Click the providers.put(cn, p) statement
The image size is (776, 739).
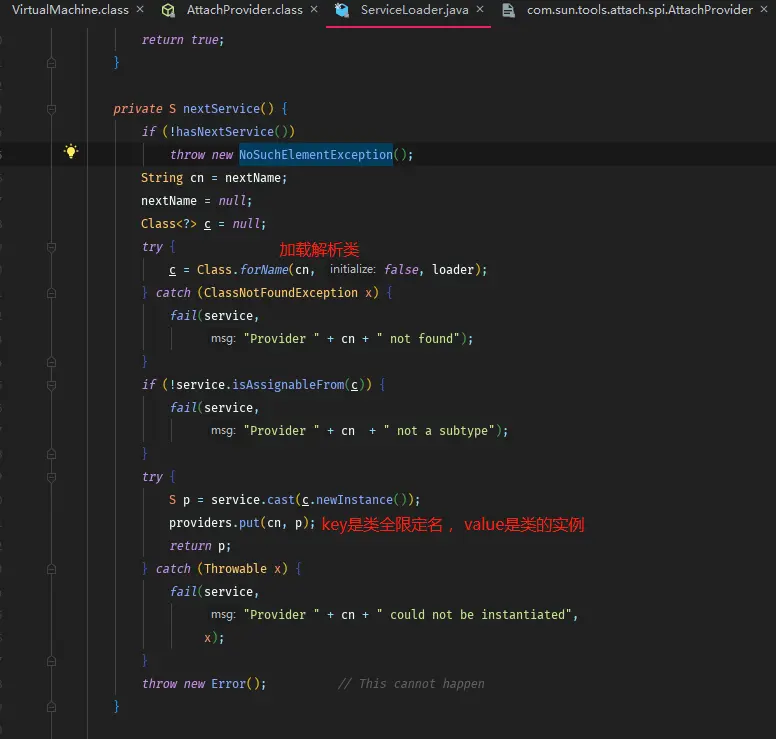coord(242,523)
